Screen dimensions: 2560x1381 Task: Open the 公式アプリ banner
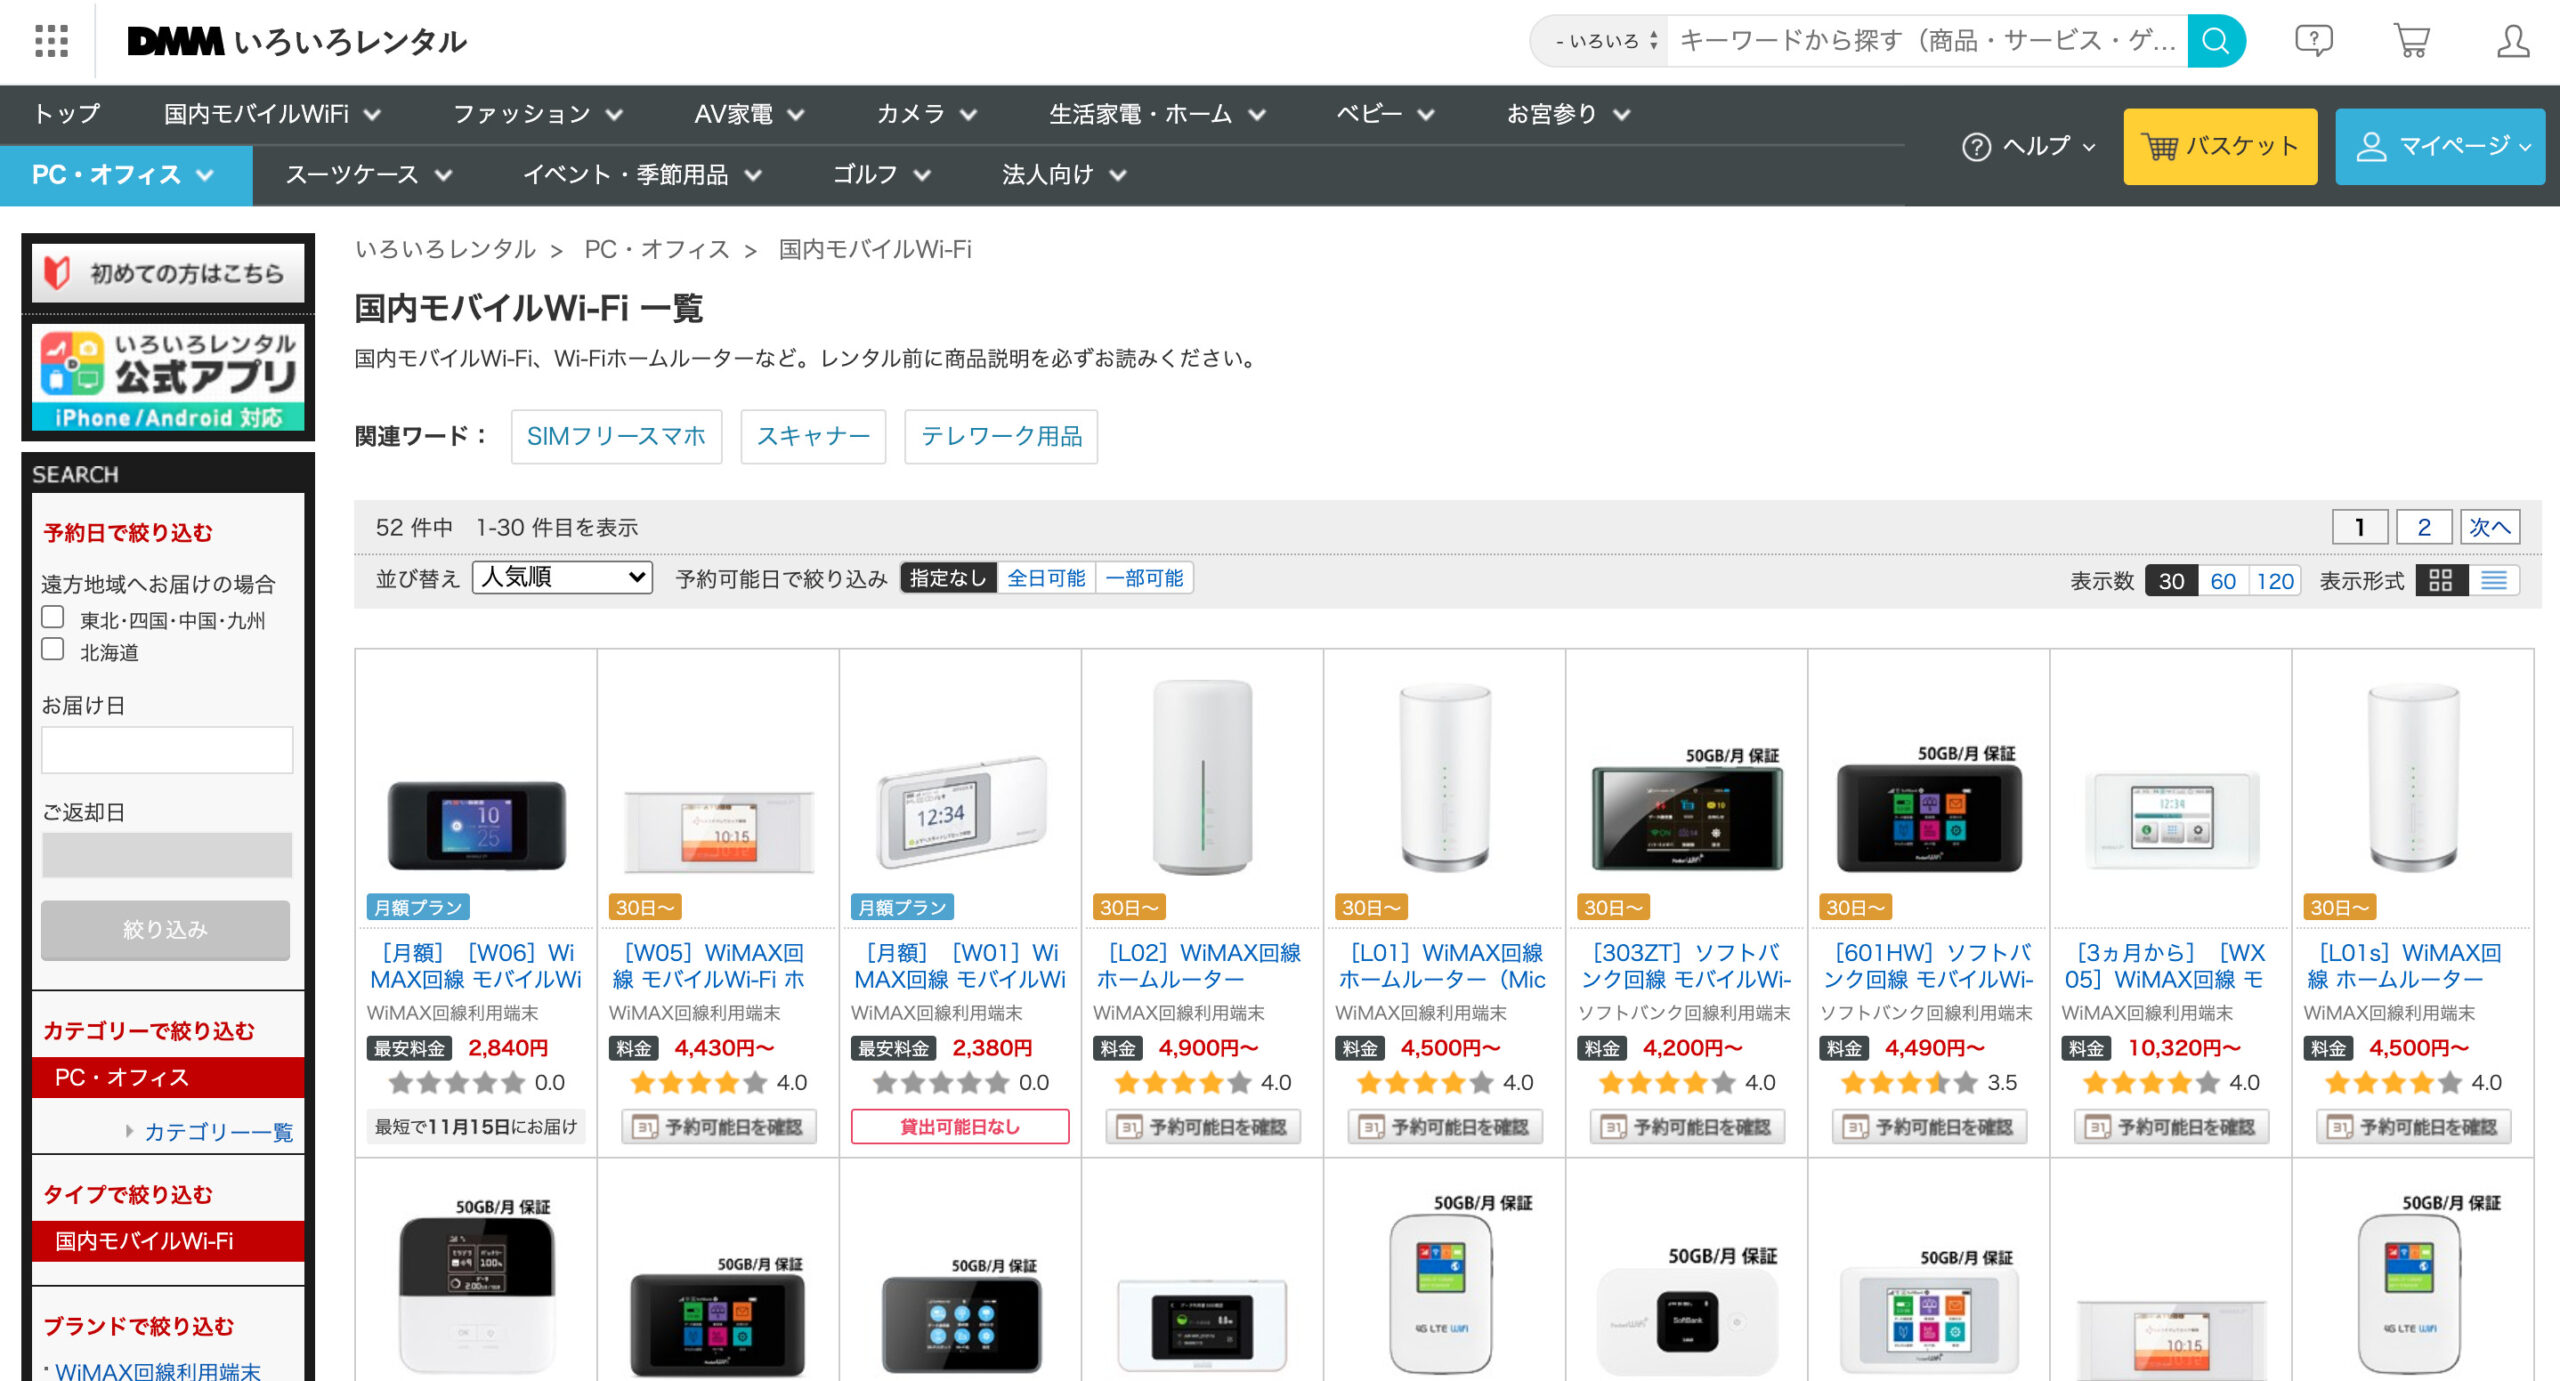tap(168, 378)
